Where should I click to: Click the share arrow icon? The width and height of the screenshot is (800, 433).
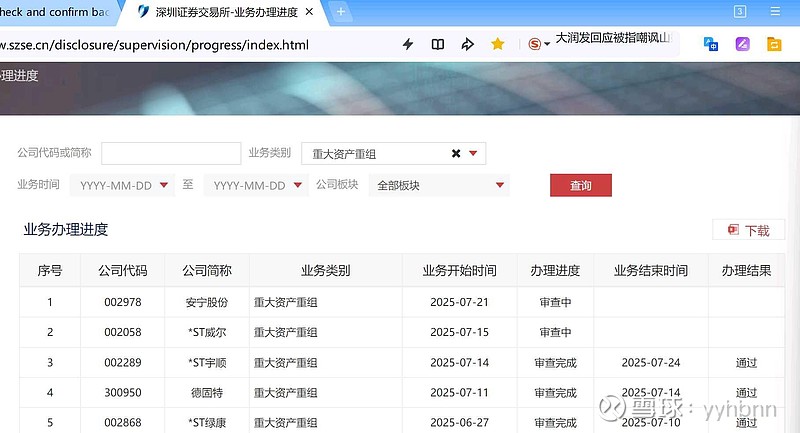point(467,44)
